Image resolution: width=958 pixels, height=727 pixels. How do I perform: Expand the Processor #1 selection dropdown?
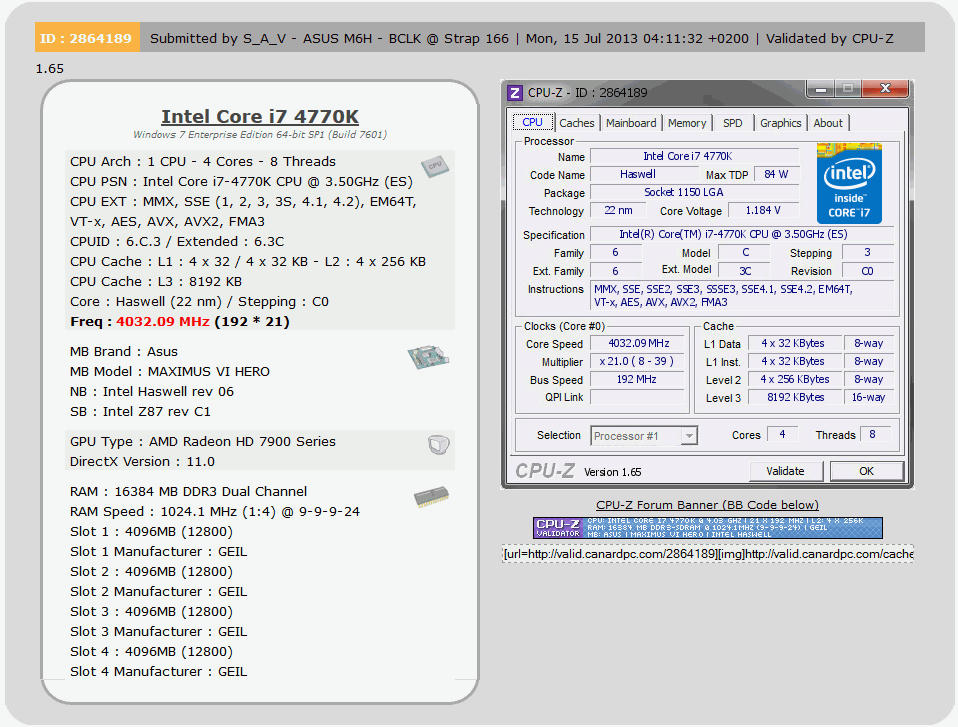point(689,436)
